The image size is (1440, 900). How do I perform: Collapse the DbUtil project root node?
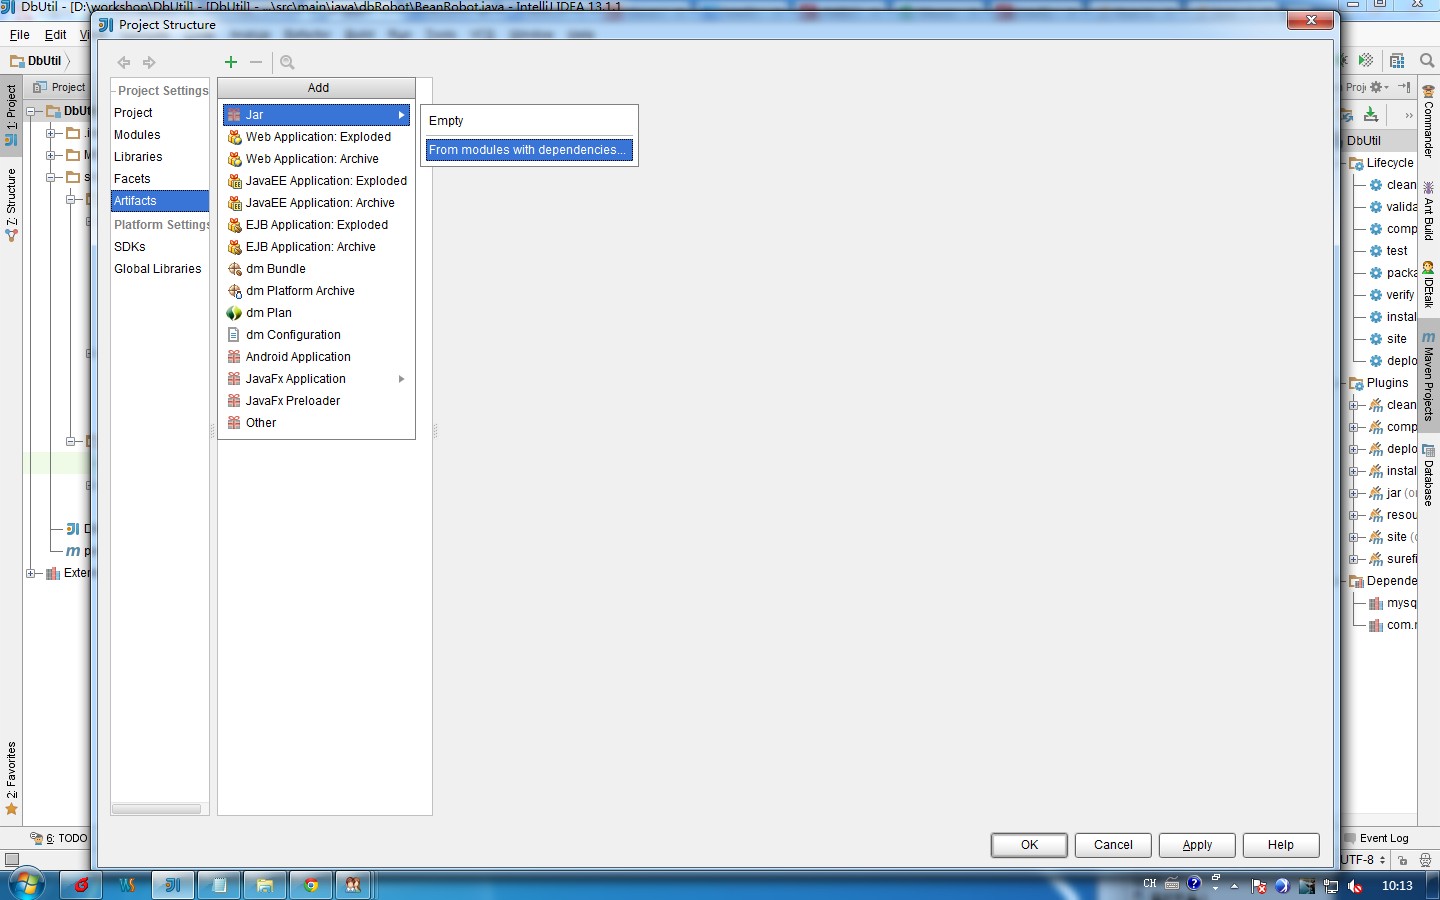[31, 111]
